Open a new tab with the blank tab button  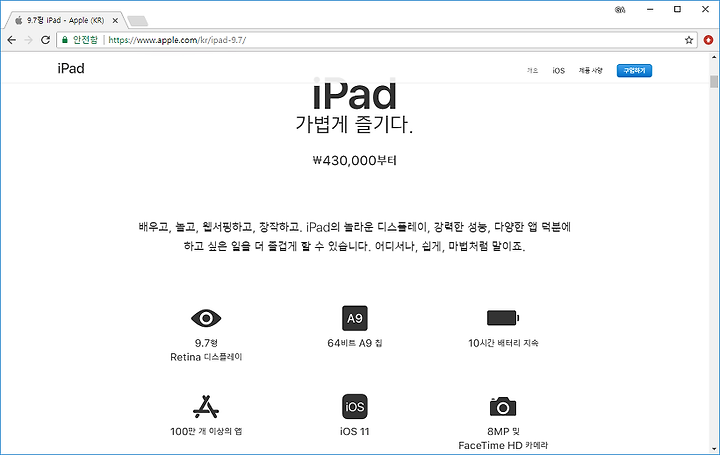coord(137,21)
